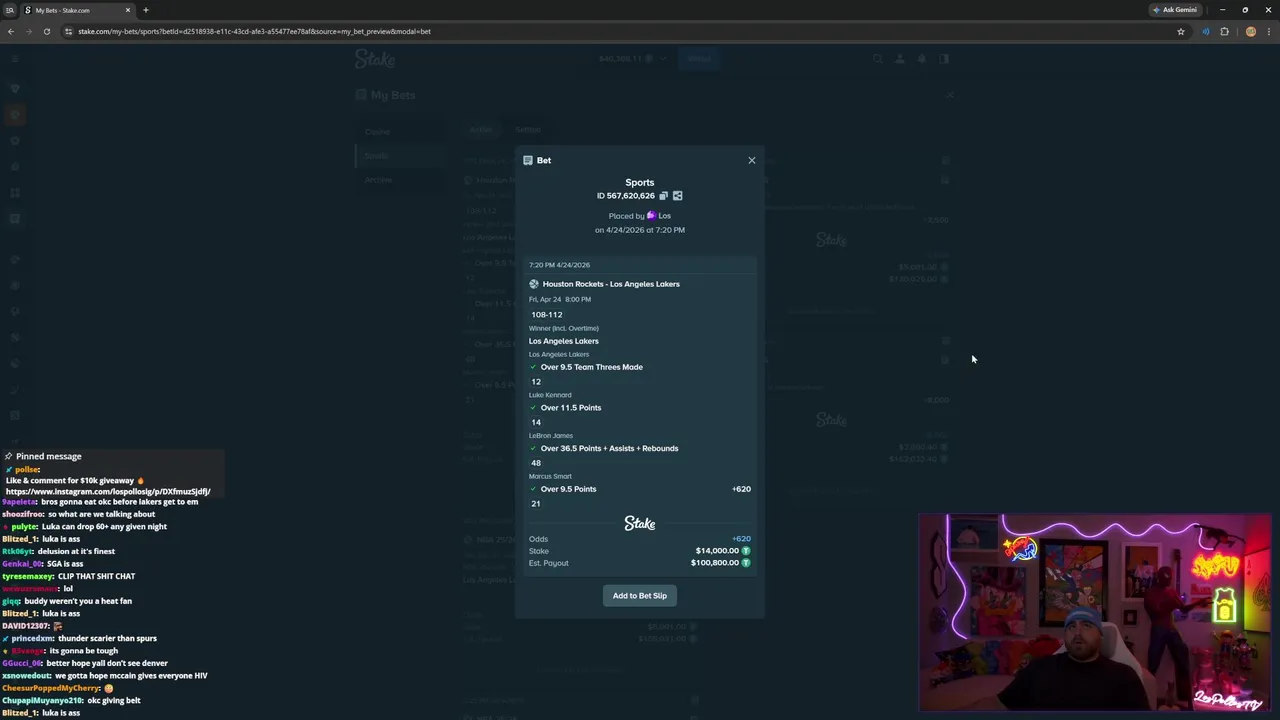Click the streamer webcam overlay
Viewport: 1280px width, 720px height.
tap(1095, 612)
